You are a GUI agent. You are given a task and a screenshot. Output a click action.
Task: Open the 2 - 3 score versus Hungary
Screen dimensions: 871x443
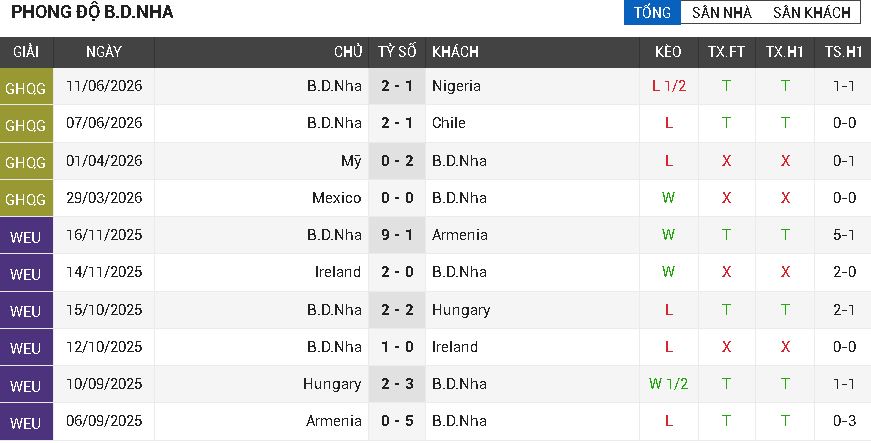coord(397,384)
